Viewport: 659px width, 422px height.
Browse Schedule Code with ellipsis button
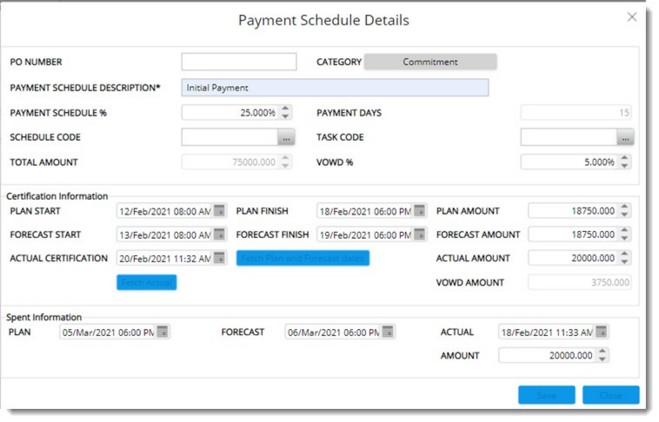click(x=286, y=138)
